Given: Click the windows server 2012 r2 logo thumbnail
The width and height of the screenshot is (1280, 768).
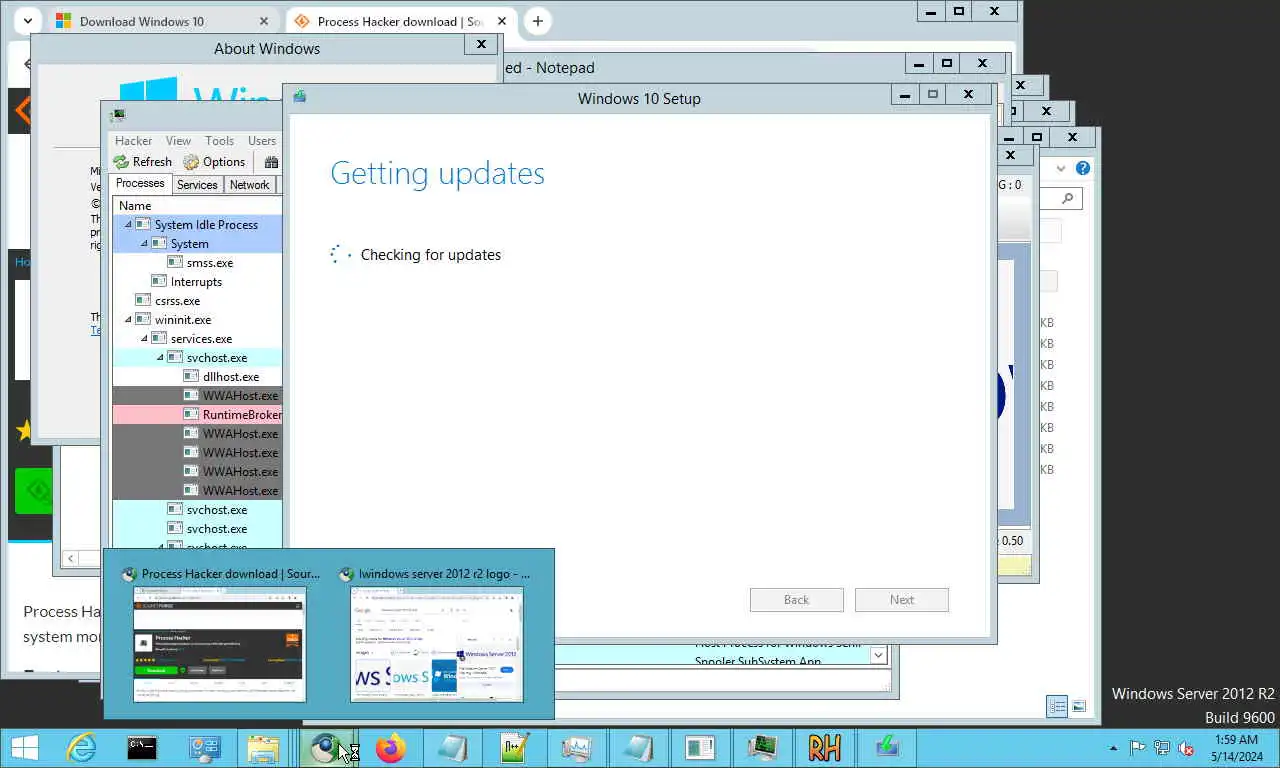Looking at the screenshot, I should (437, 644).
